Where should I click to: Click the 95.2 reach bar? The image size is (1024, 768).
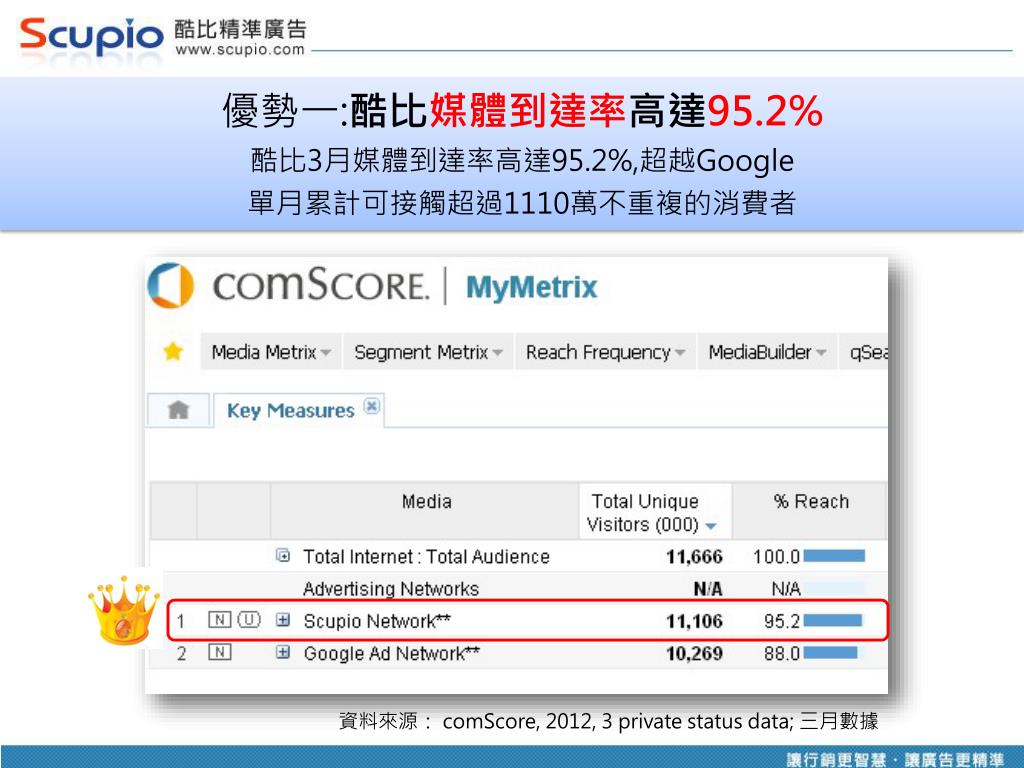833,620
